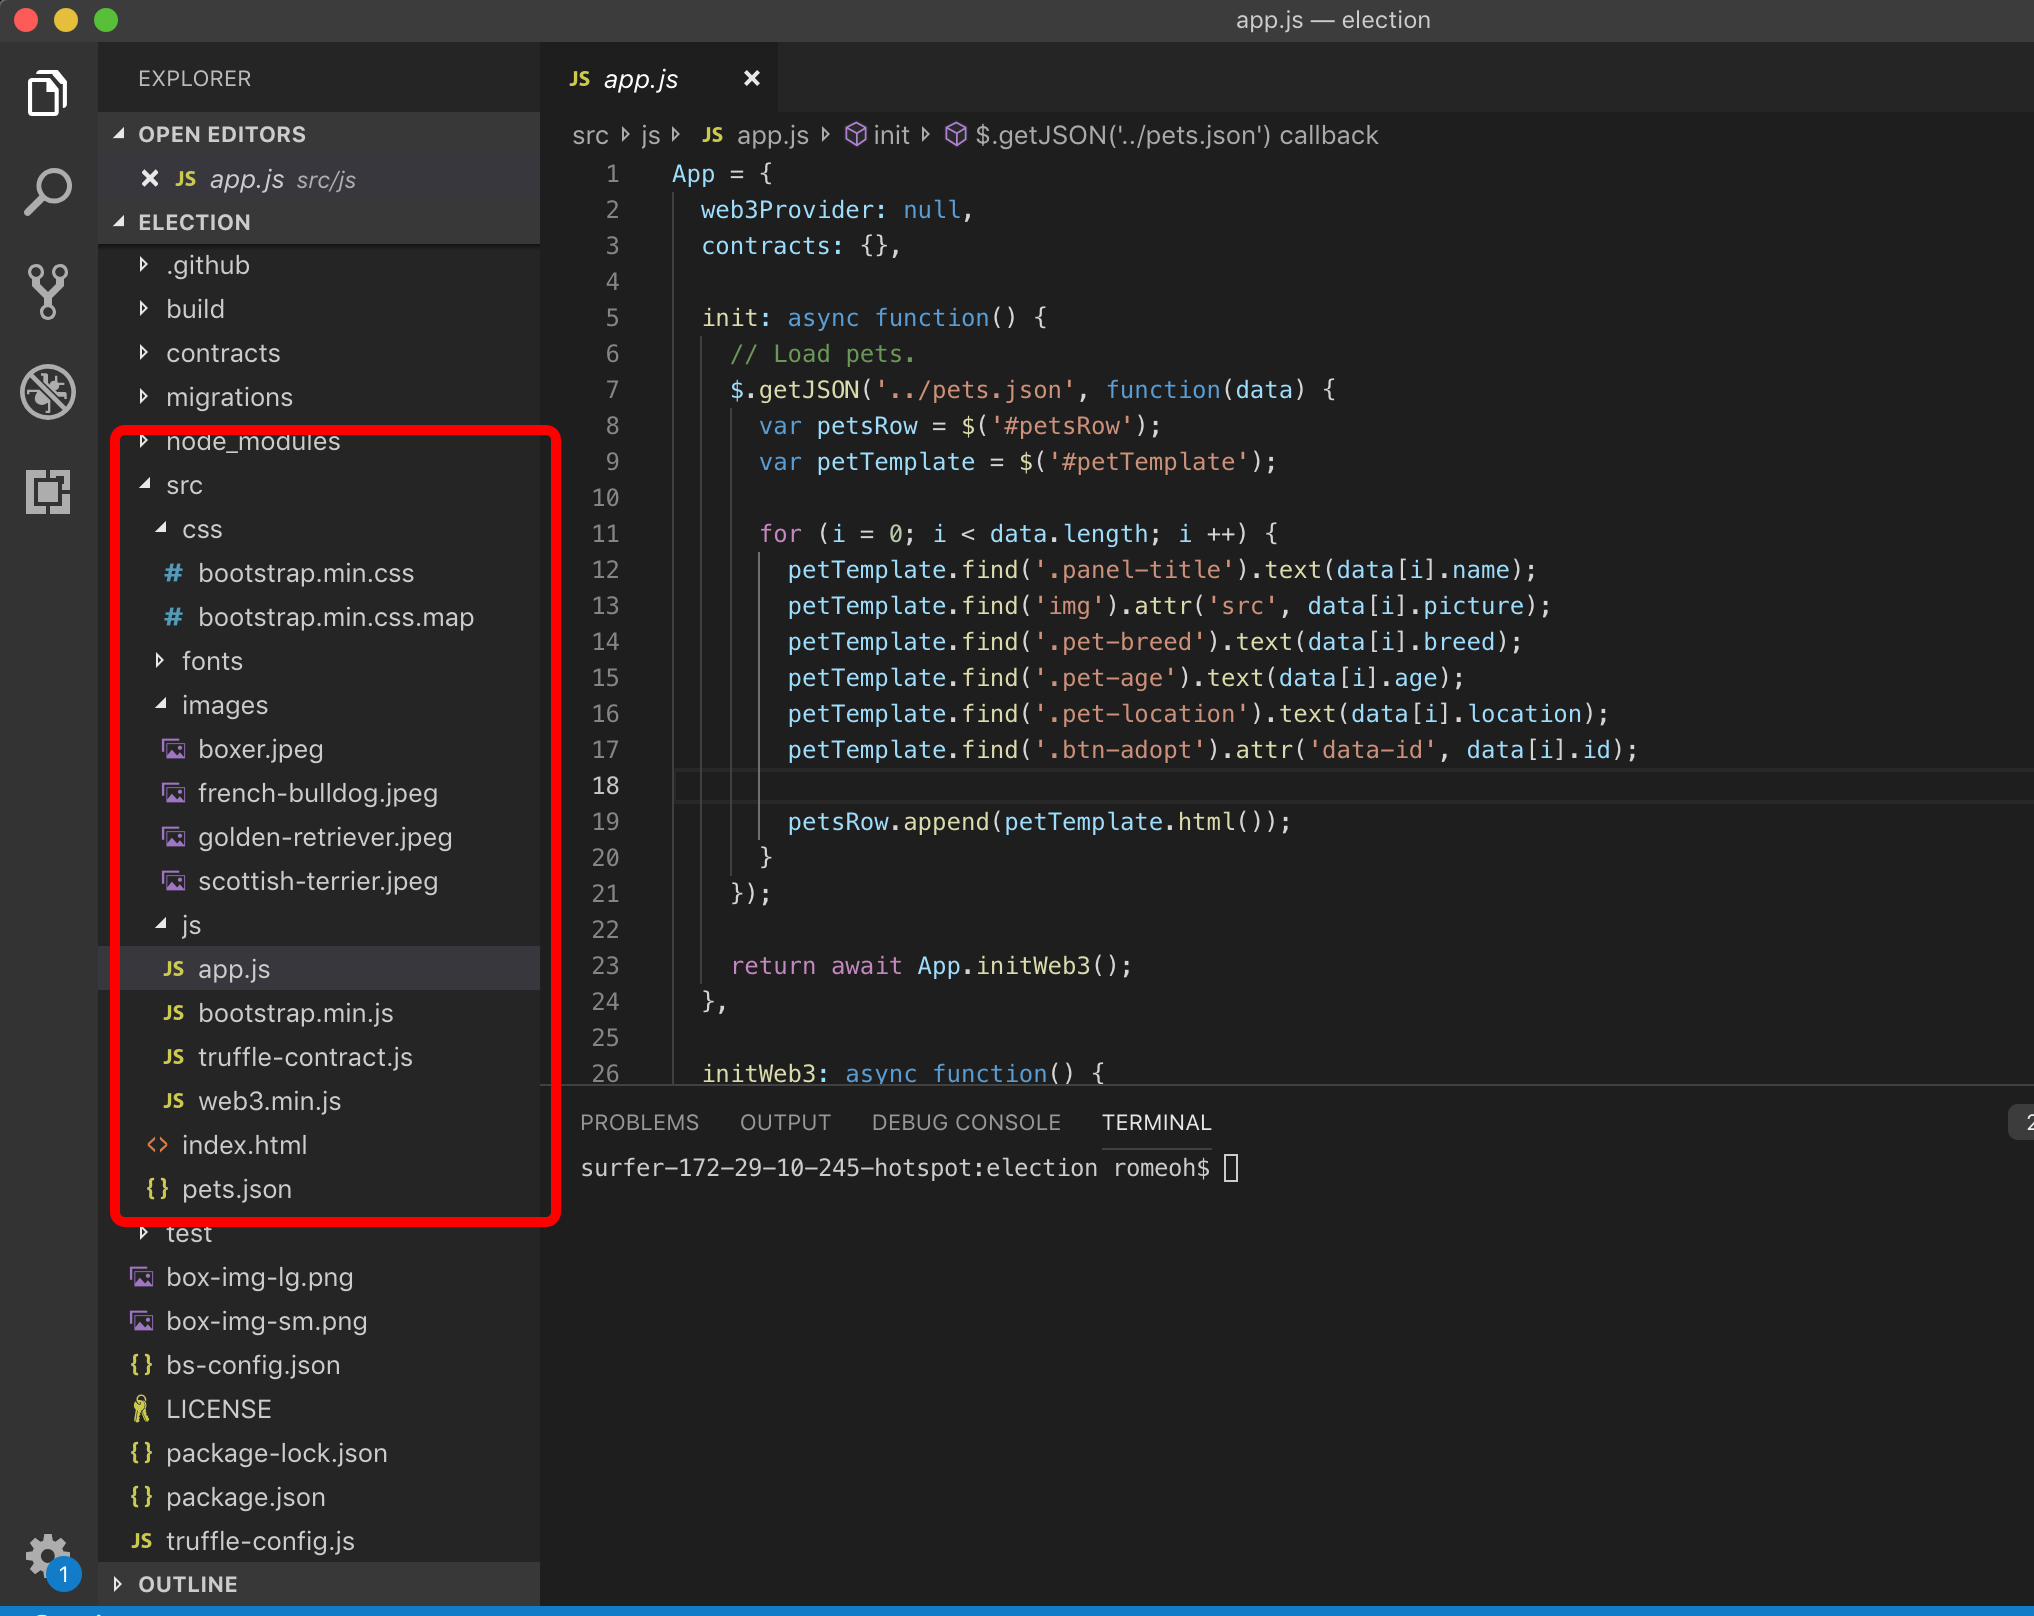Open the Source Control view

(x=47, y=291)
